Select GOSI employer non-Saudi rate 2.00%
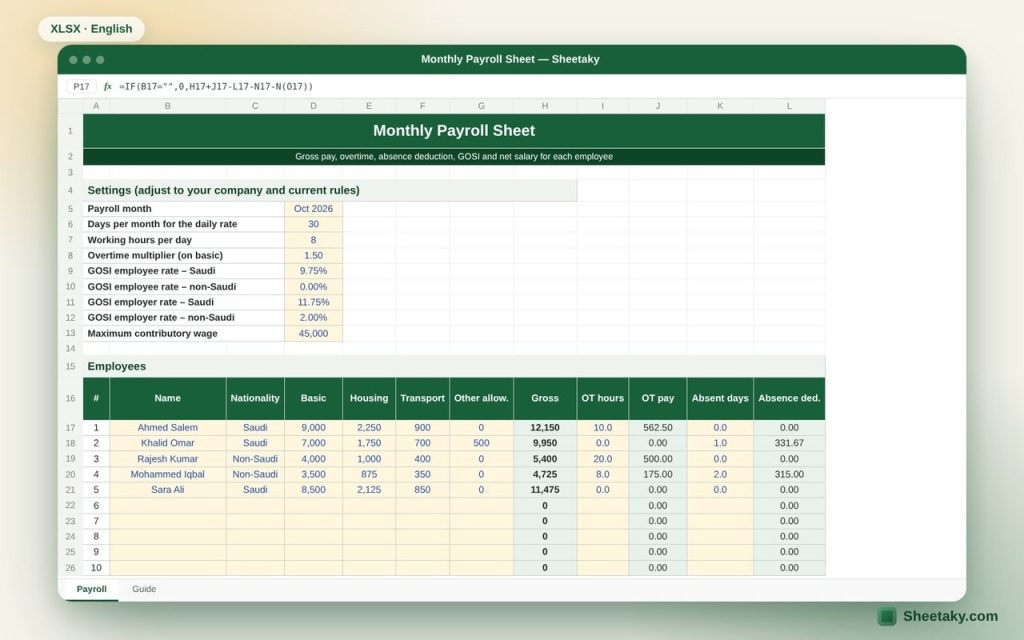Image resolution: width=1024 pixels, height=640 pixels. point(313,317)
